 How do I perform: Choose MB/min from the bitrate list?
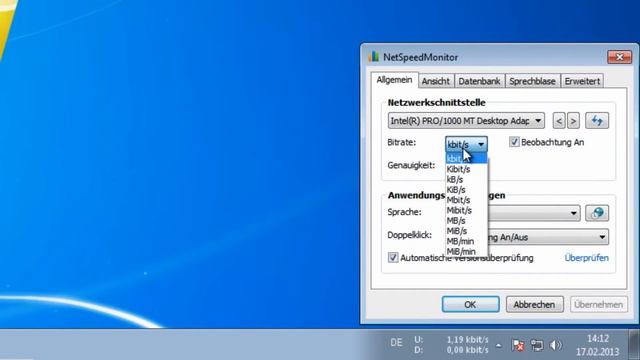pyautogui.click(x=467, y=241)
